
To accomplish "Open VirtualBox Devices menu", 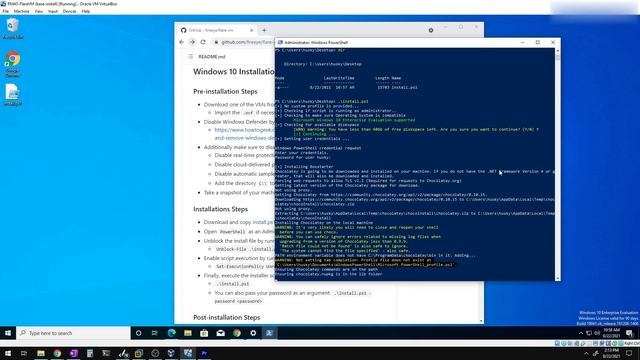I will tap(69, 11).
